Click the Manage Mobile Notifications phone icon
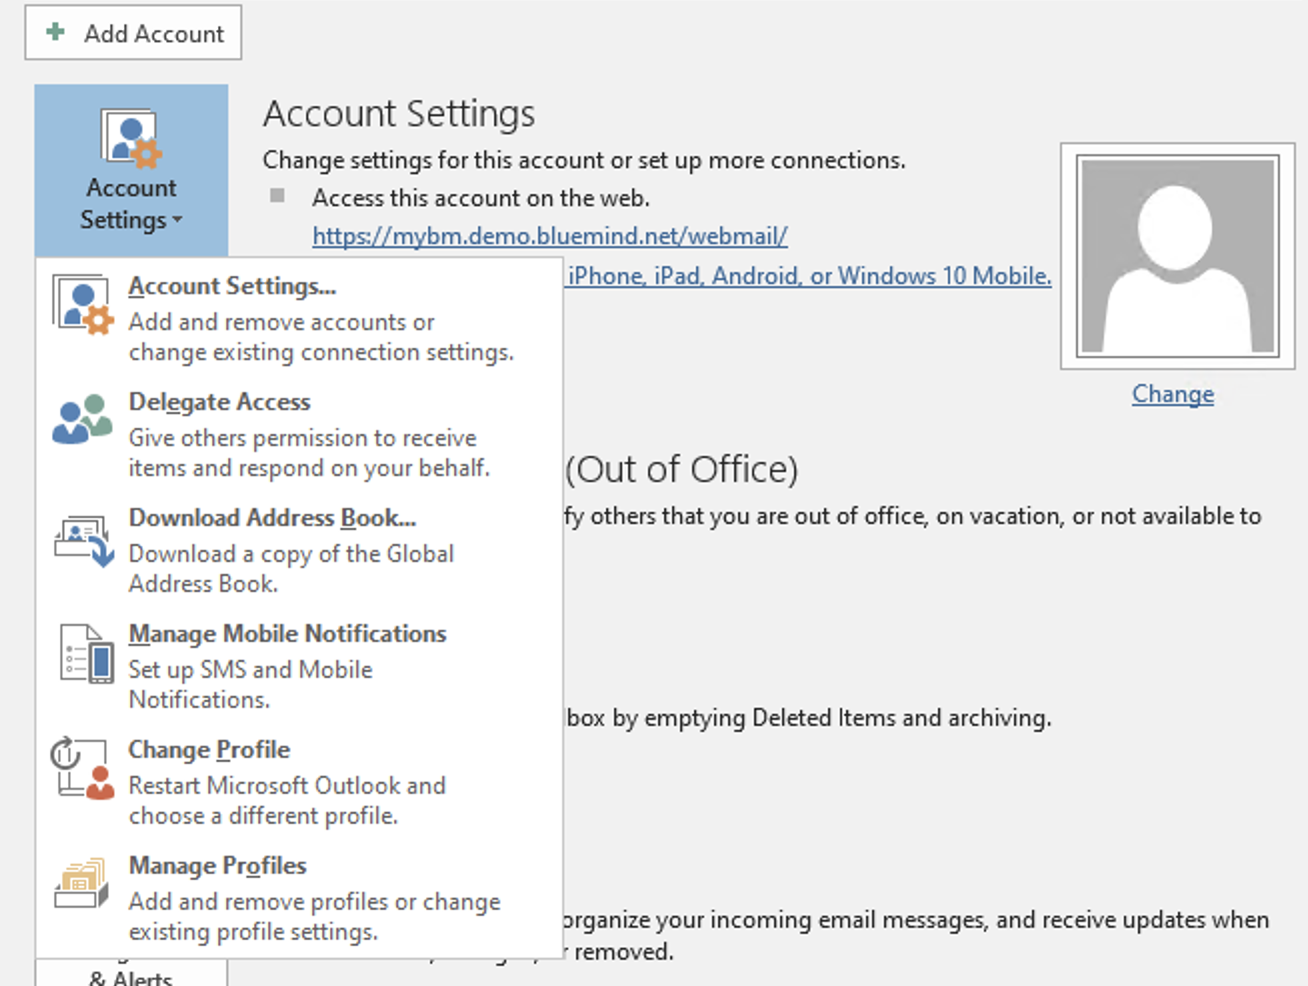Viewport: 1308px width, 986px height. coord(86,655)
